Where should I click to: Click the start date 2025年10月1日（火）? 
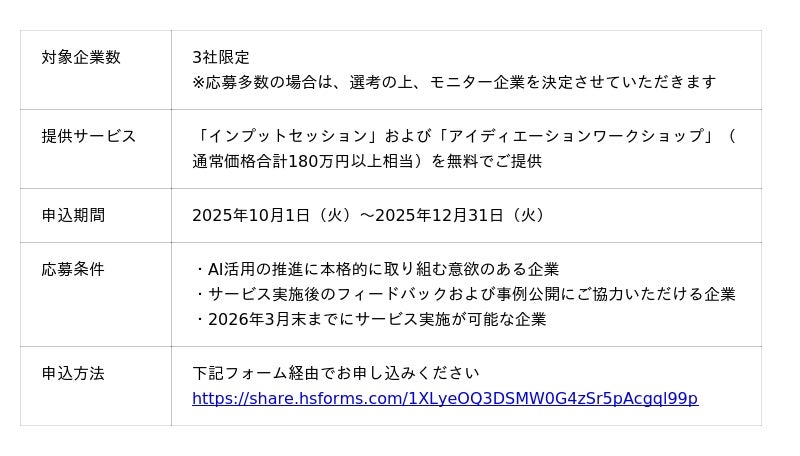[271, 216]
